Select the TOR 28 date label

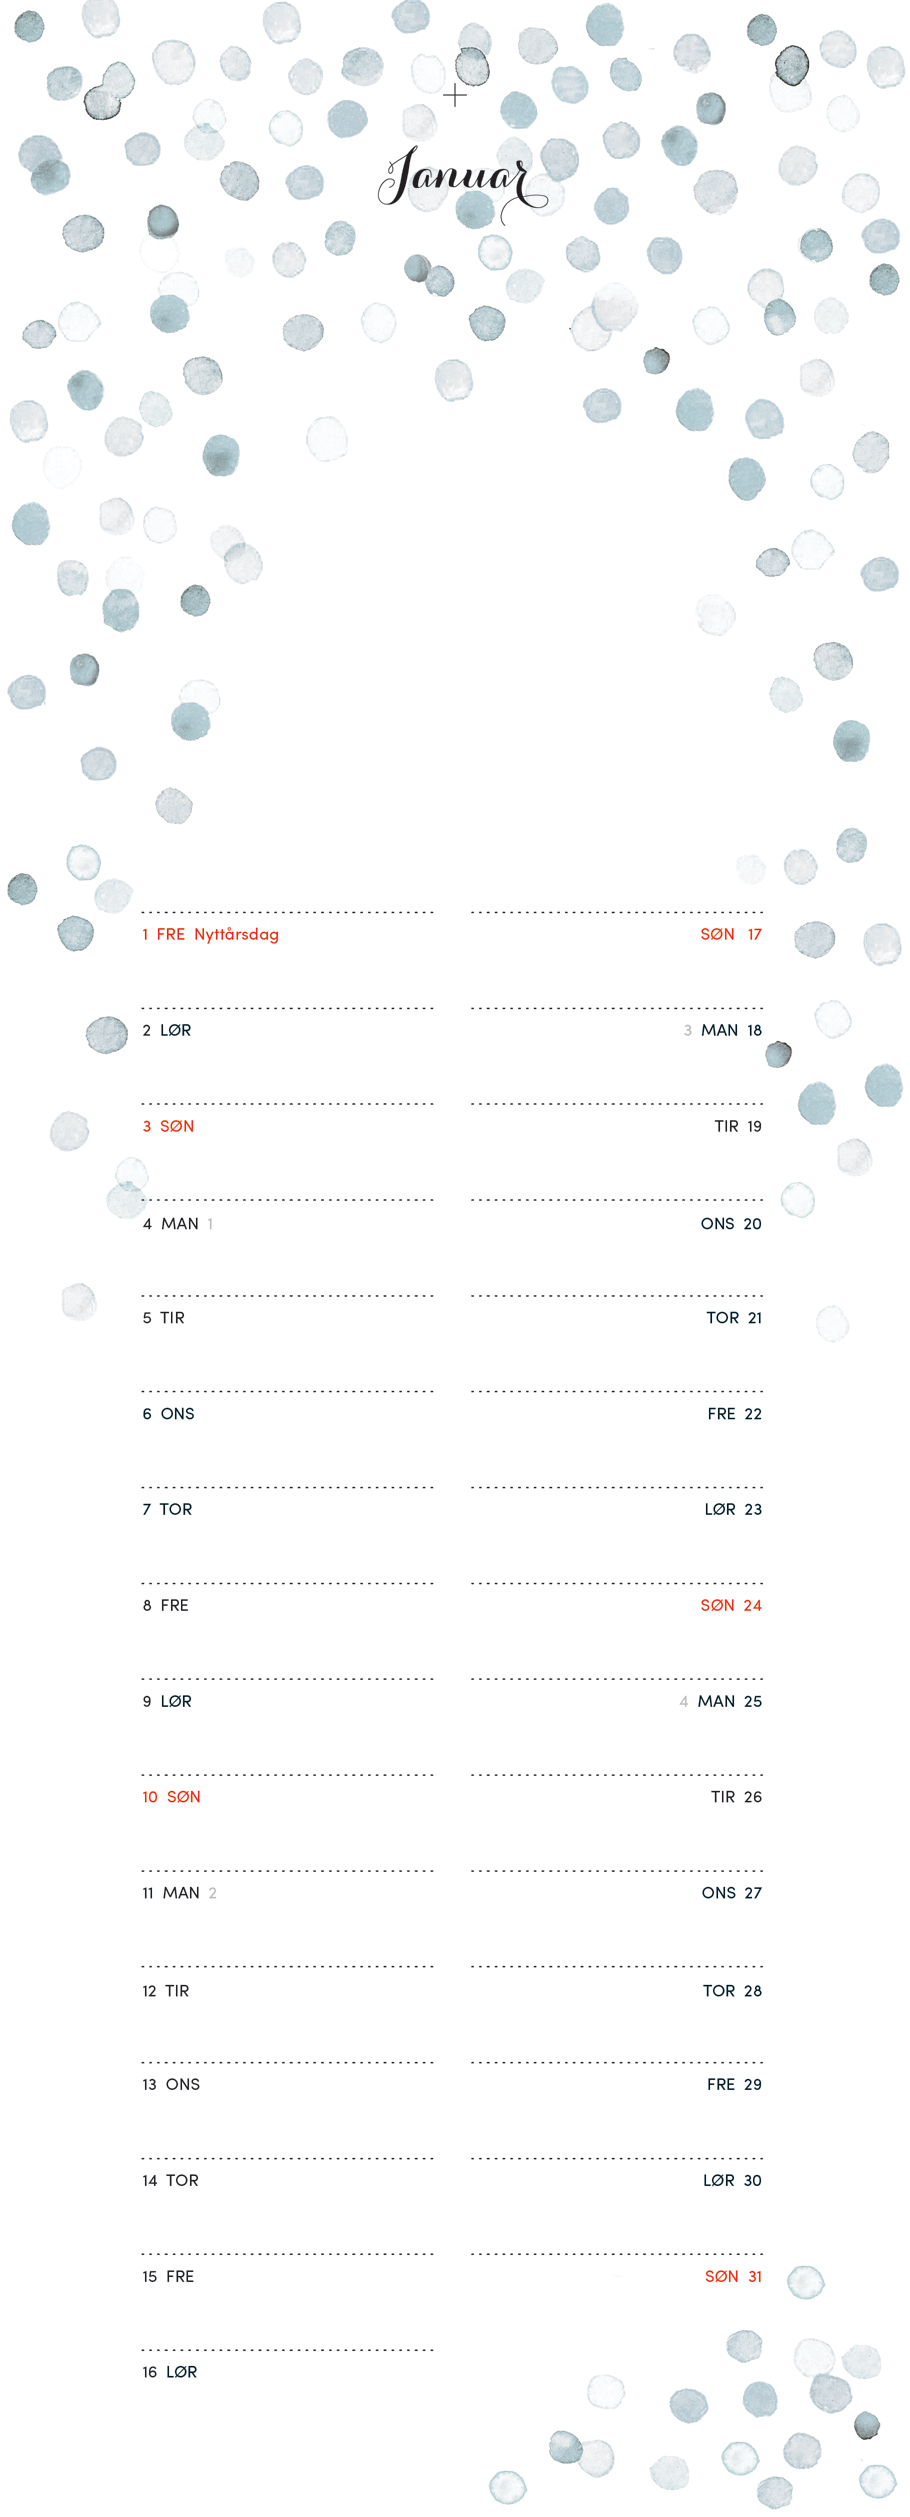(732, 1991)
